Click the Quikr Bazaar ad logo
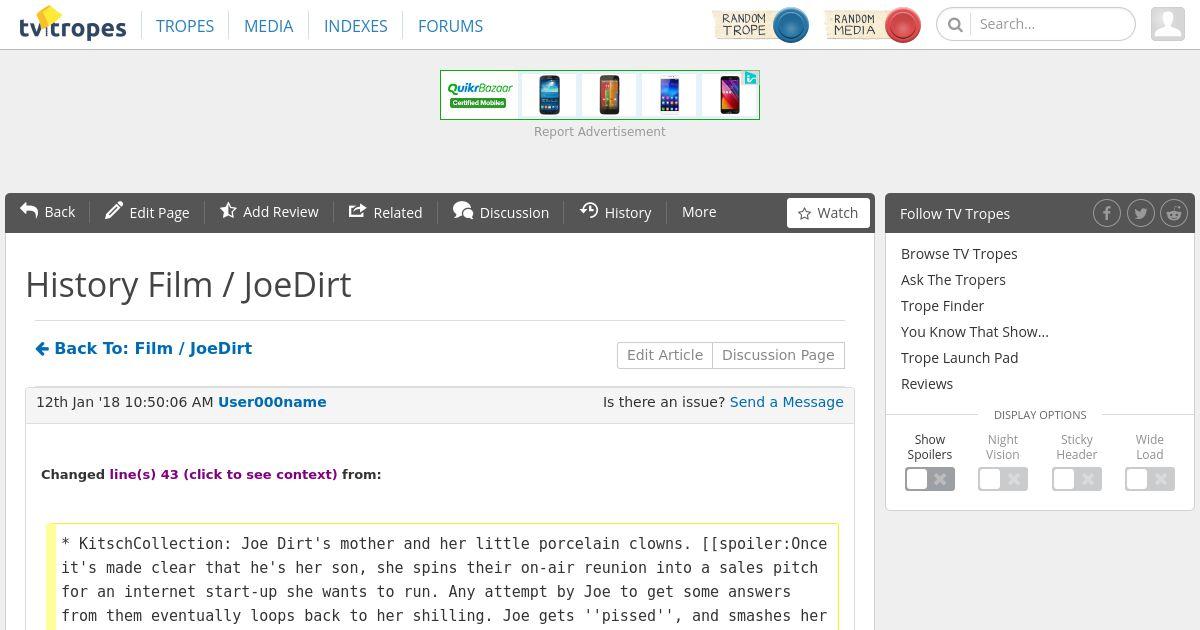Image resolution: width=1200 pixels, height=630 pixels. coord(479,95)
